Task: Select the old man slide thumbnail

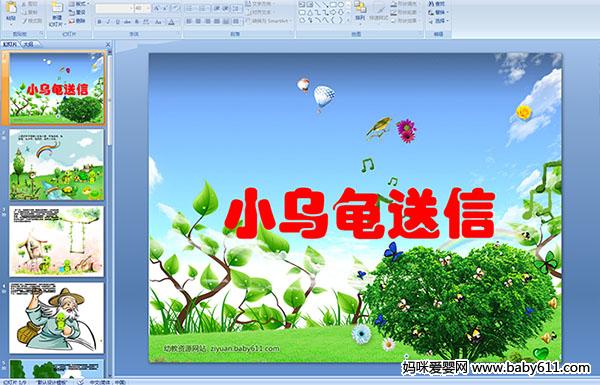Action: 57,318
